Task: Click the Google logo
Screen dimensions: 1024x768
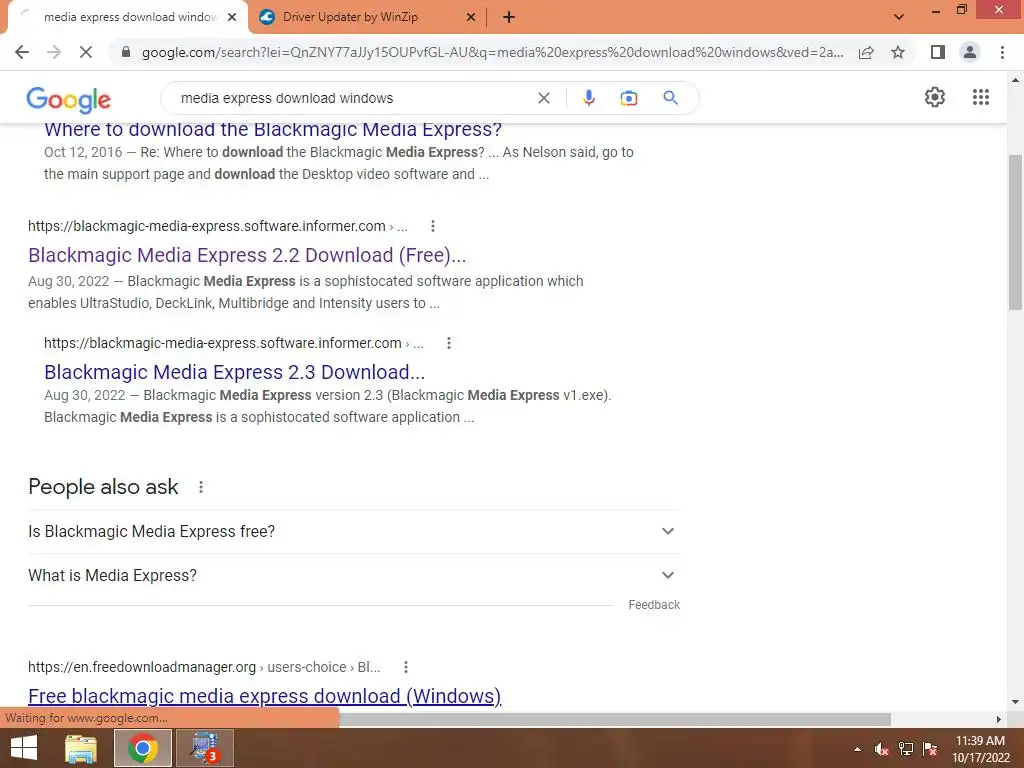Action: coord(69,99)
